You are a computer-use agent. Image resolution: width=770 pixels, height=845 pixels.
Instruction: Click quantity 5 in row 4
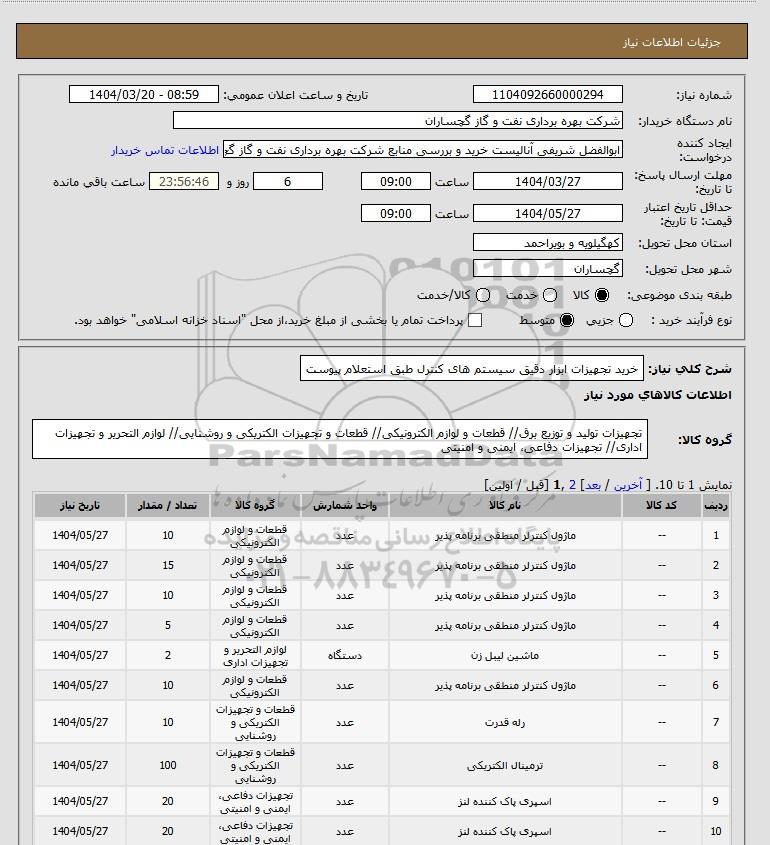(x=168, y=625)
